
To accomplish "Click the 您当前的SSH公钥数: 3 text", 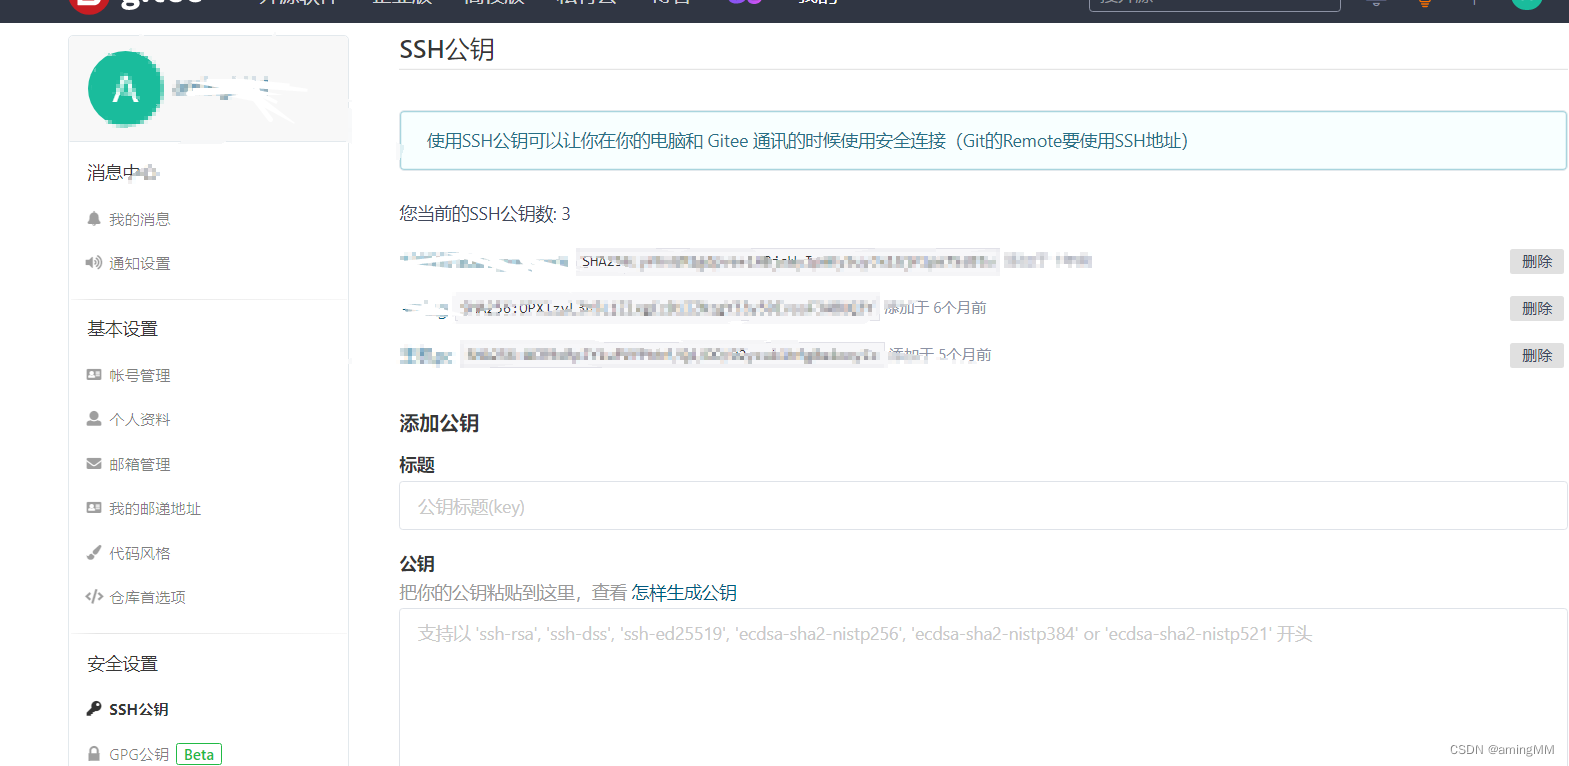I will (485, 213).
